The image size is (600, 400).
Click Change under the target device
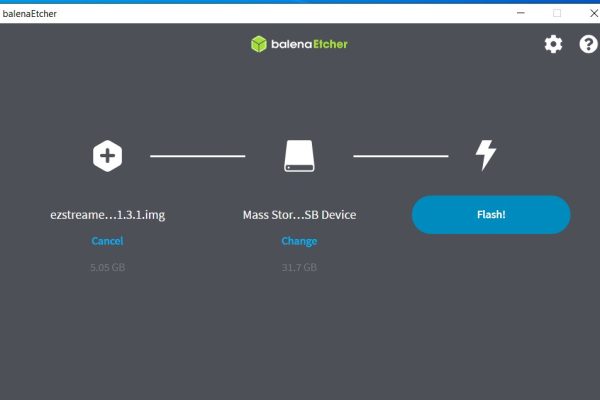[x=299, y=241]
